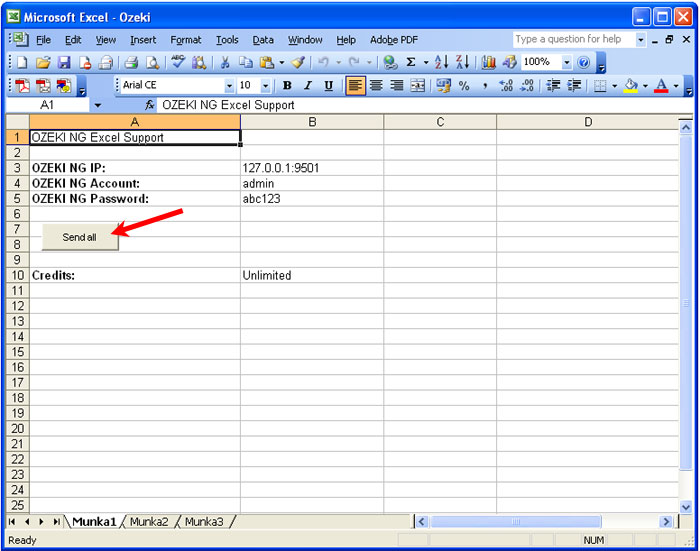Apply Percent style icon

click(464, 86)
